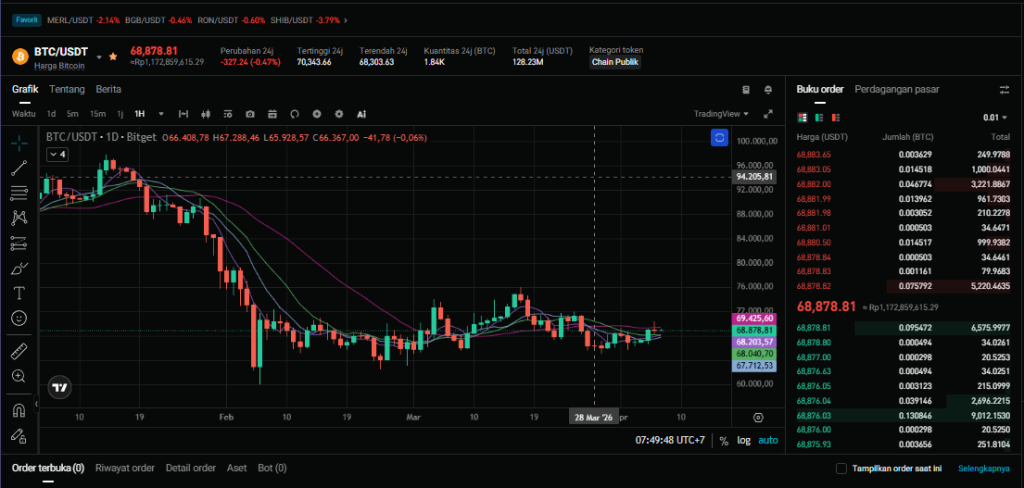Toggle the log scale option
The height and width of the screenshot is (488, 1024).
click(743, 440)
